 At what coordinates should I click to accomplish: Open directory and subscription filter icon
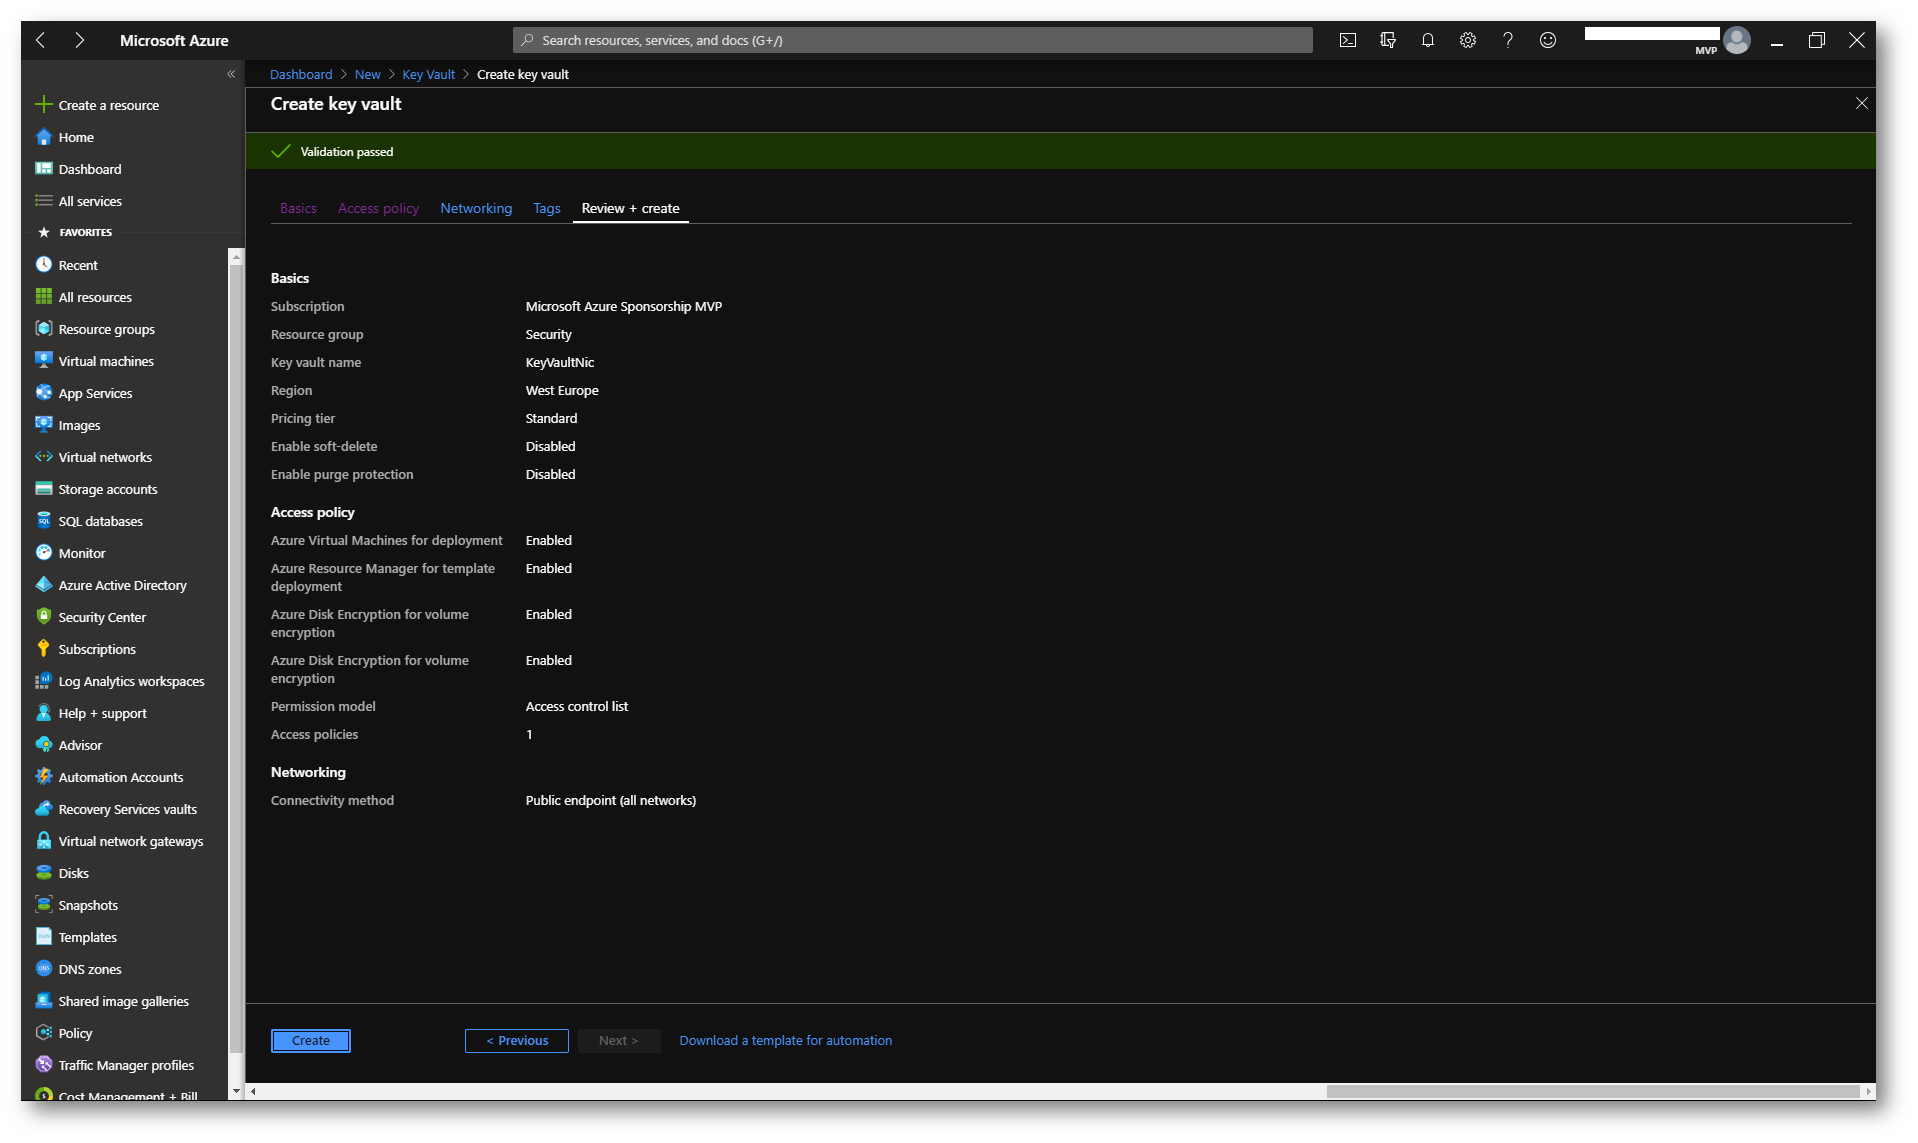(x=1387, y=40)
